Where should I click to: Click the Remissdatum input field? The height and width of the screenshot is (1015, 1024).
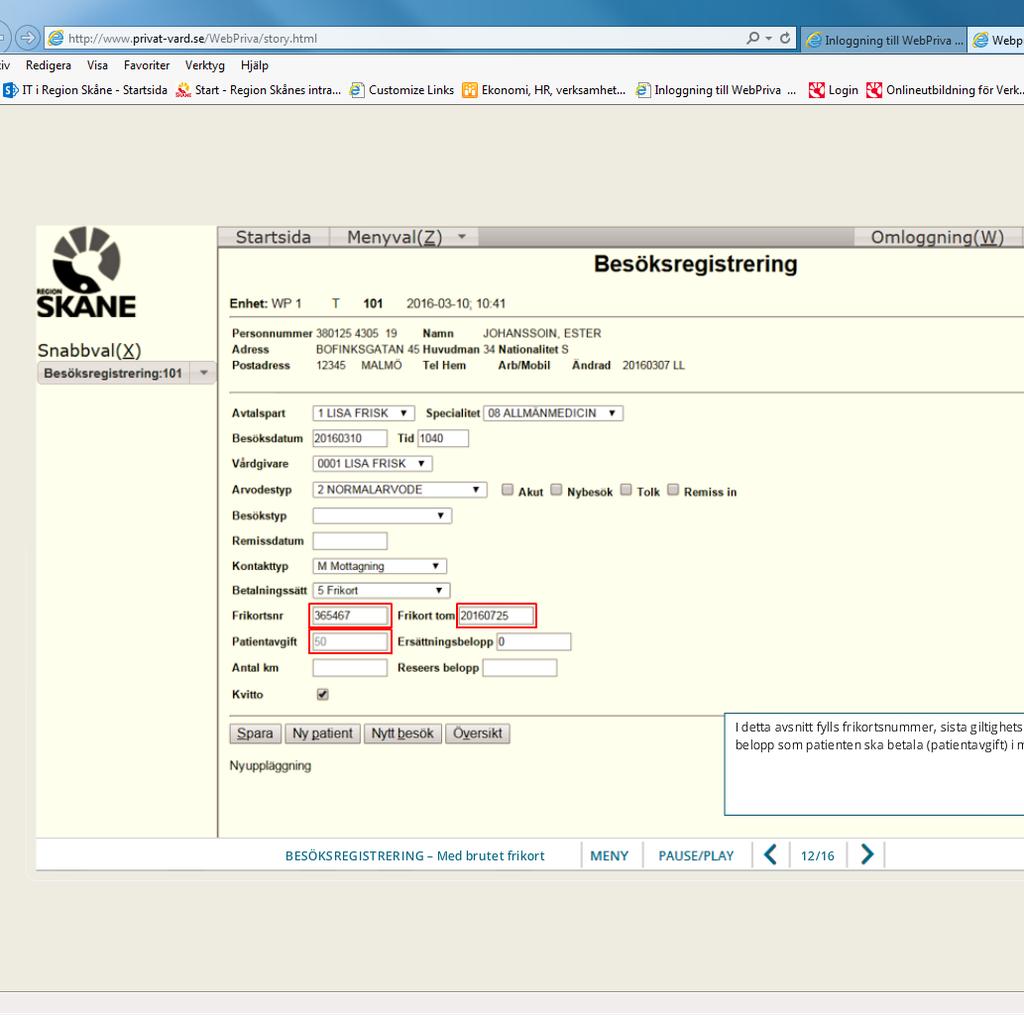[x=350, y=541]
